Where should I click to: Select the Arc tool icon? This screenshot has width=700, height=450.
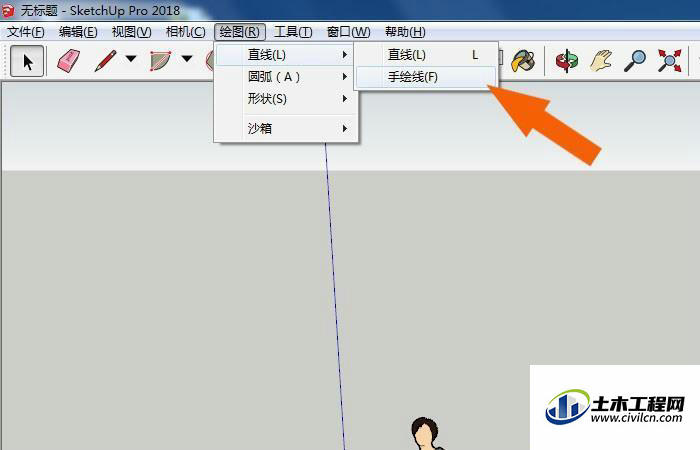(x=160, y=61)
